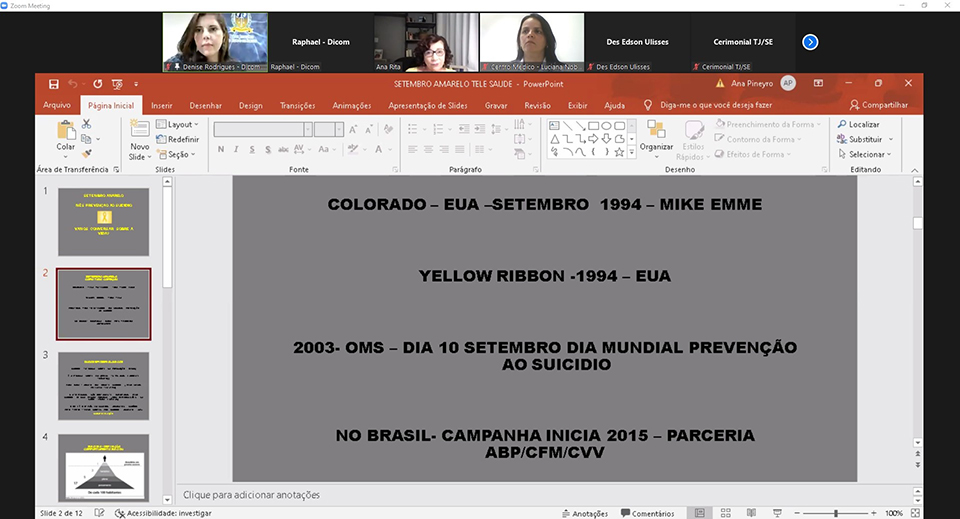This screenshot has width=960, height=519.
Task: Click the Compartilhar share button
Action: click(878, 105)
